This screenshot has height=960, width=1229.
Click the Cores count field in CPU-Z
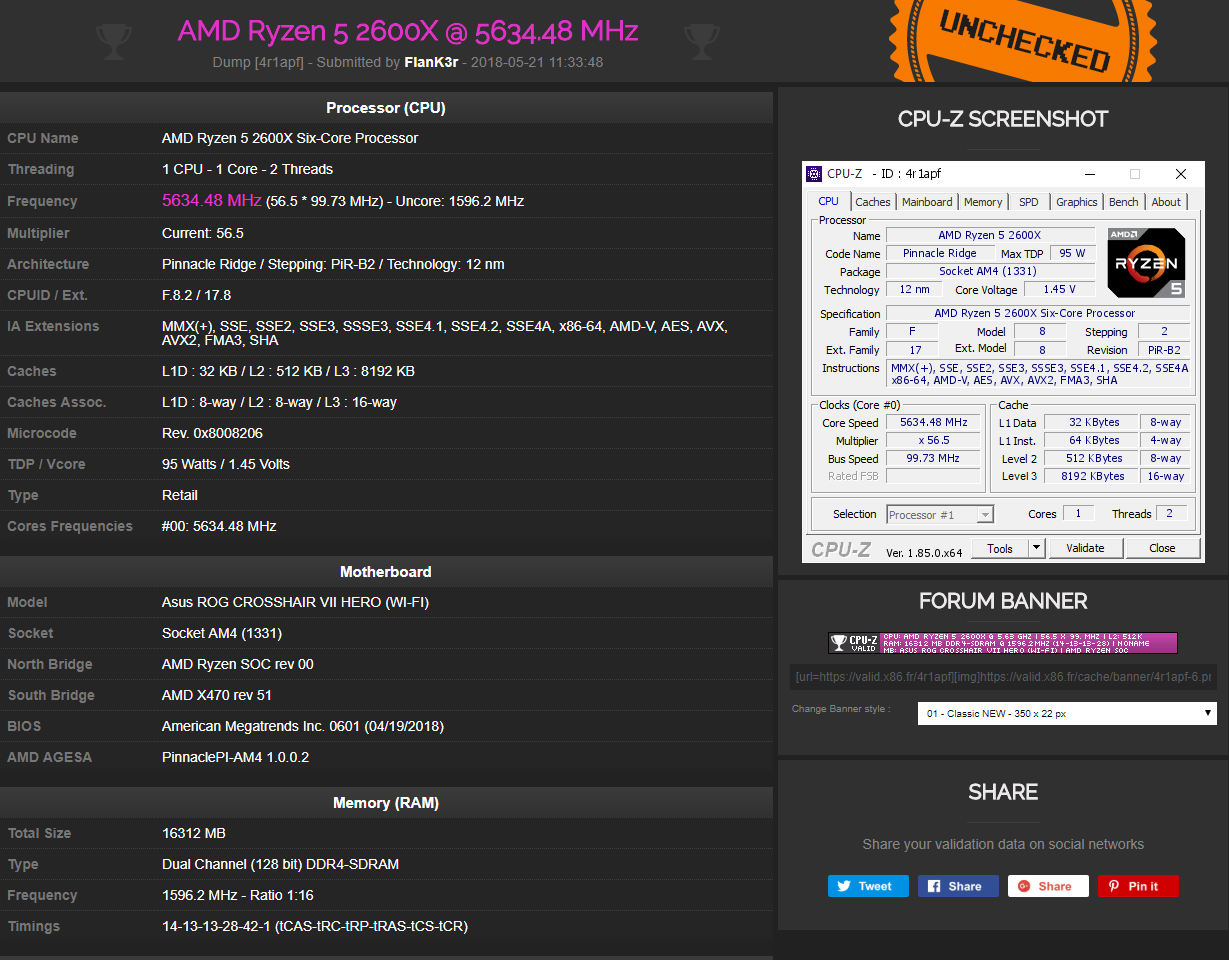[1078, 513]
